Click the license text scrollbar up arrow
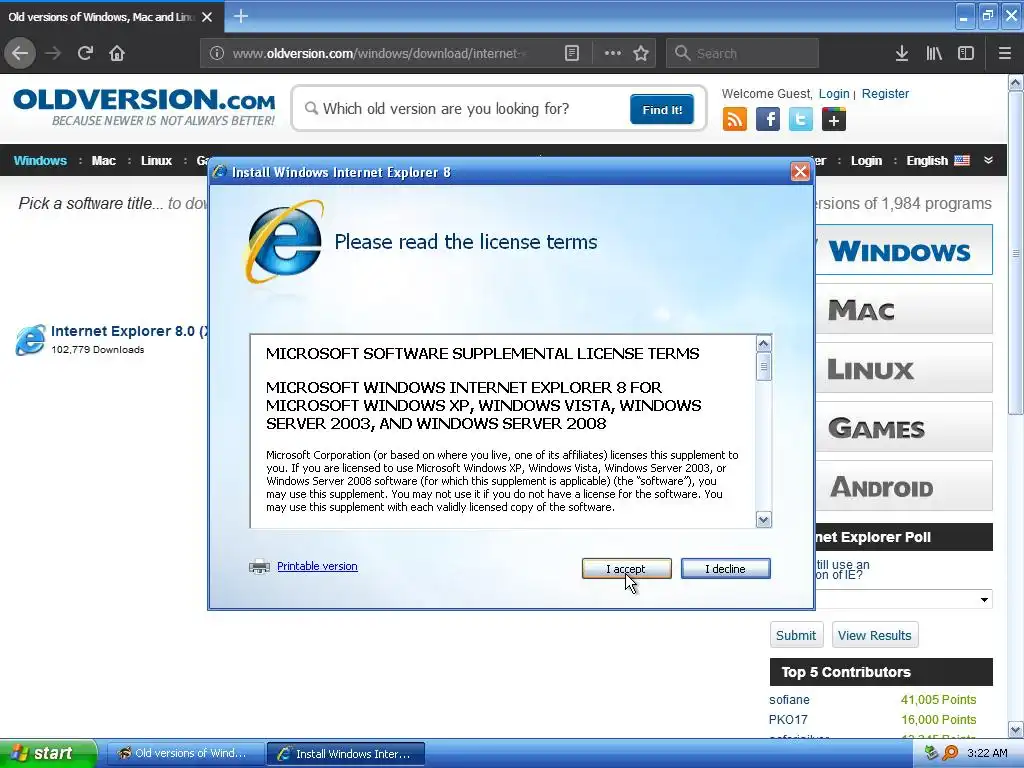This screenshot has height=768, width=1024. pyautogui.click(x=763, y=344)
